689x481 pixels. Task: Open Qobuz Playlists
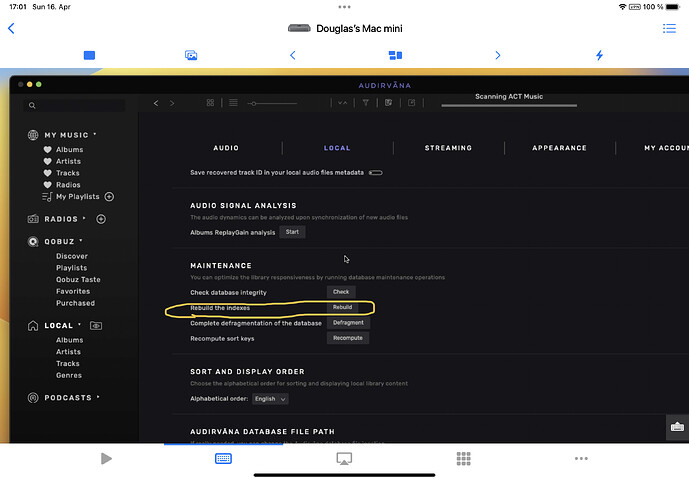[71, 268]
